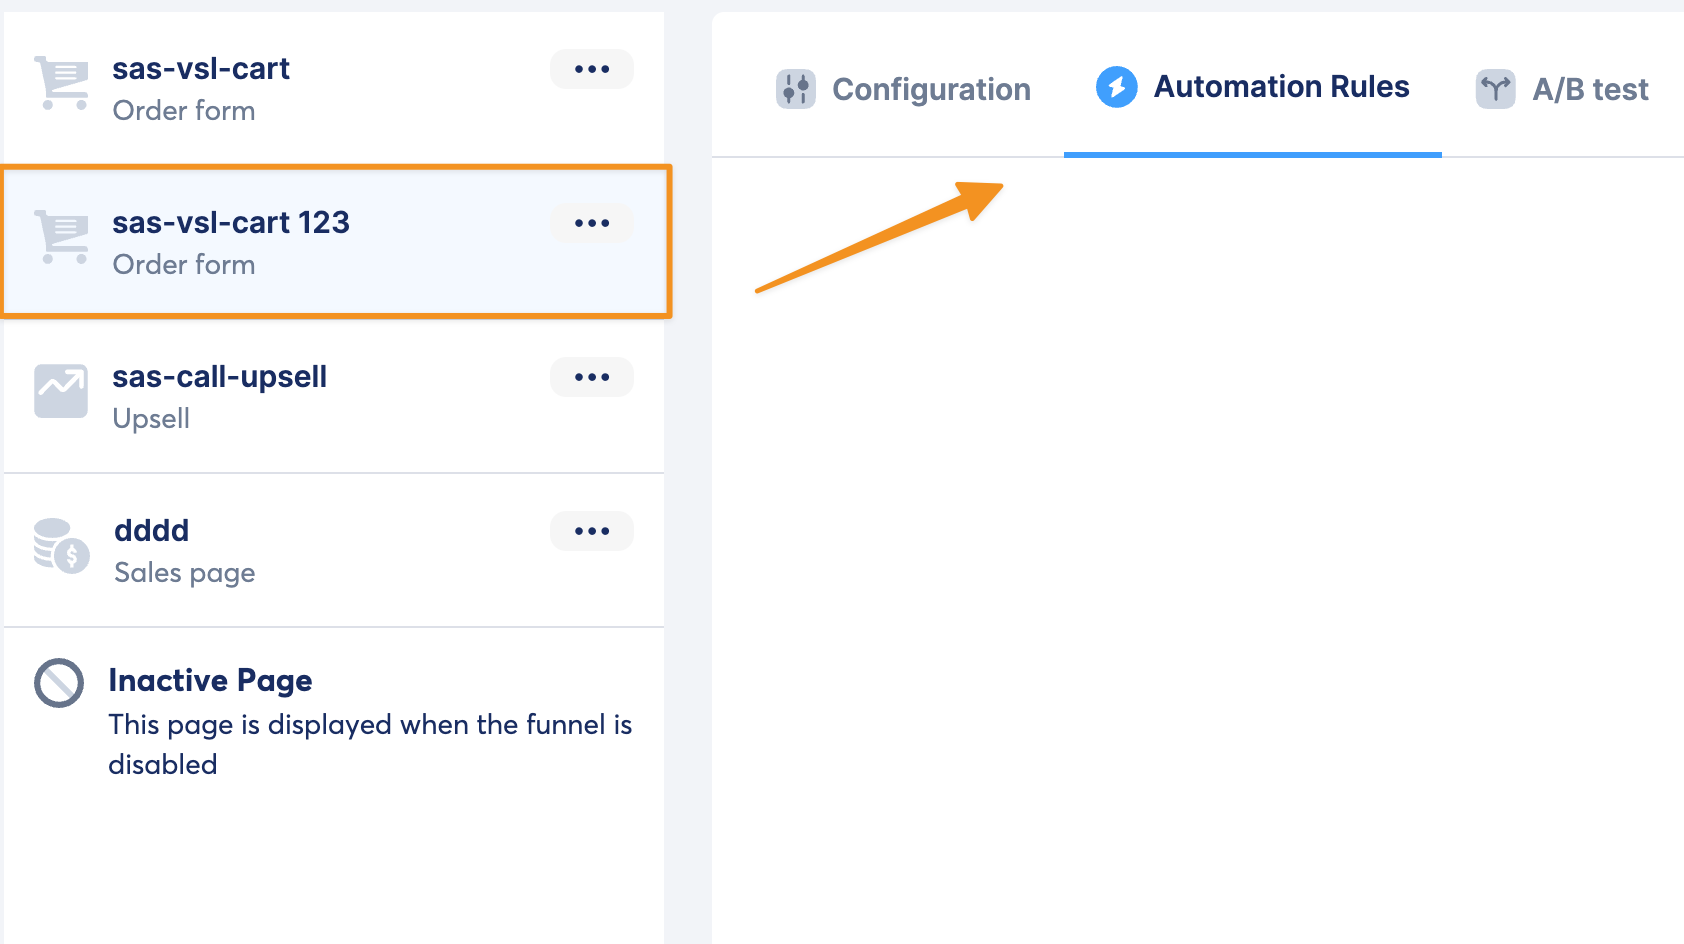Open options menu for sas-vsl-cart
This screenshot has width=1684, height=944.
tap(592, 69)
